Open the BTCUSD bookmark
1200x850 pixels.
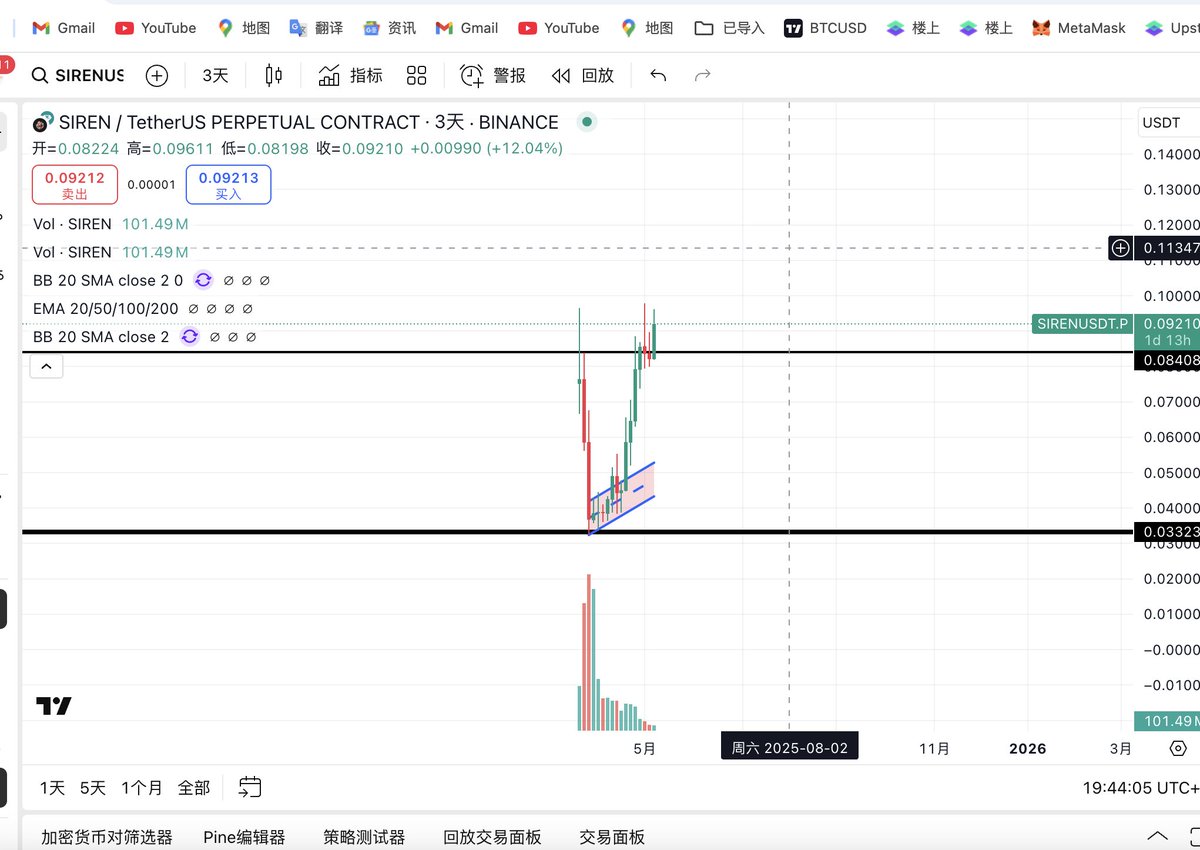825,28
